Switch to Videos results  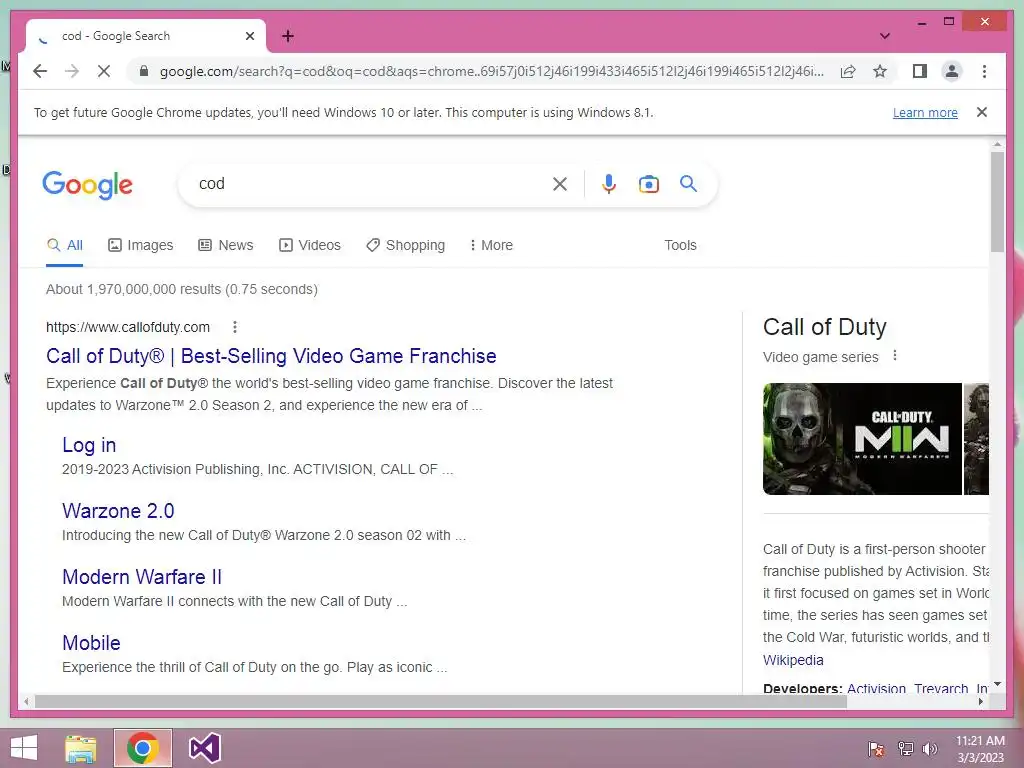[x=310, y=246]
